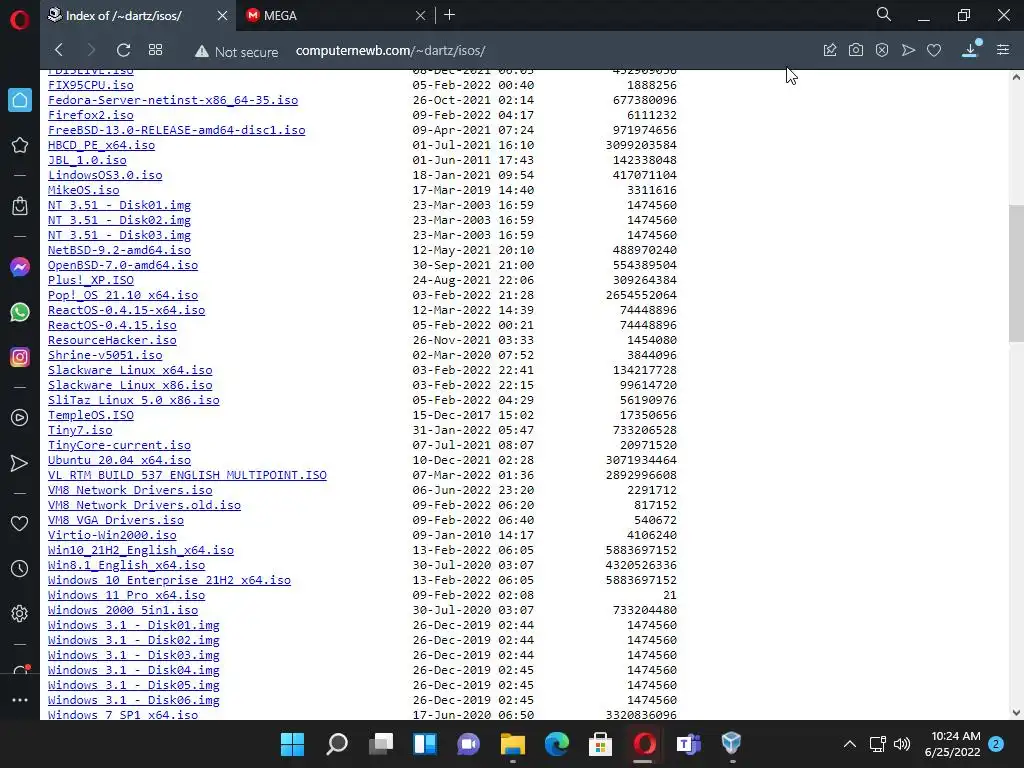Screen dimensions: 1024x768
Task: Open the downloads panel
Action: pos(970,50)
